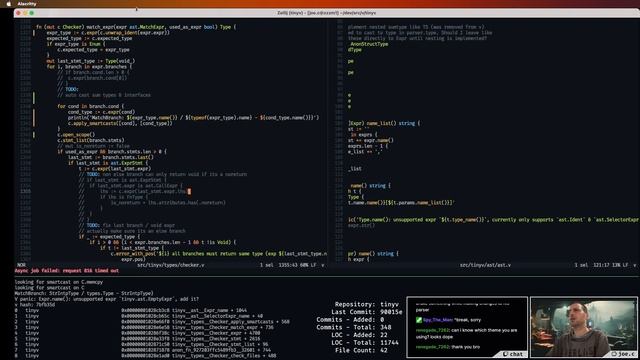Click the 'fn (mut c Checker) match_expr' line
The width and height of the screenshot is (640, 360).
[136, 27]
